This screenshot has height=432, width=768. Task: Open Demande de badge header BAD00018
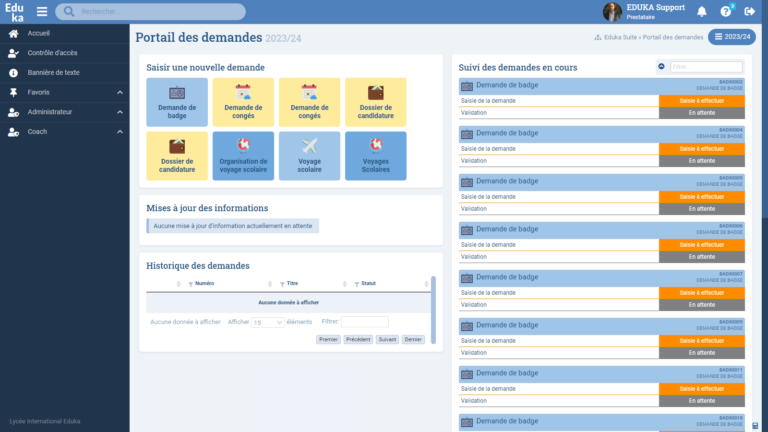[x=601, y=422]
